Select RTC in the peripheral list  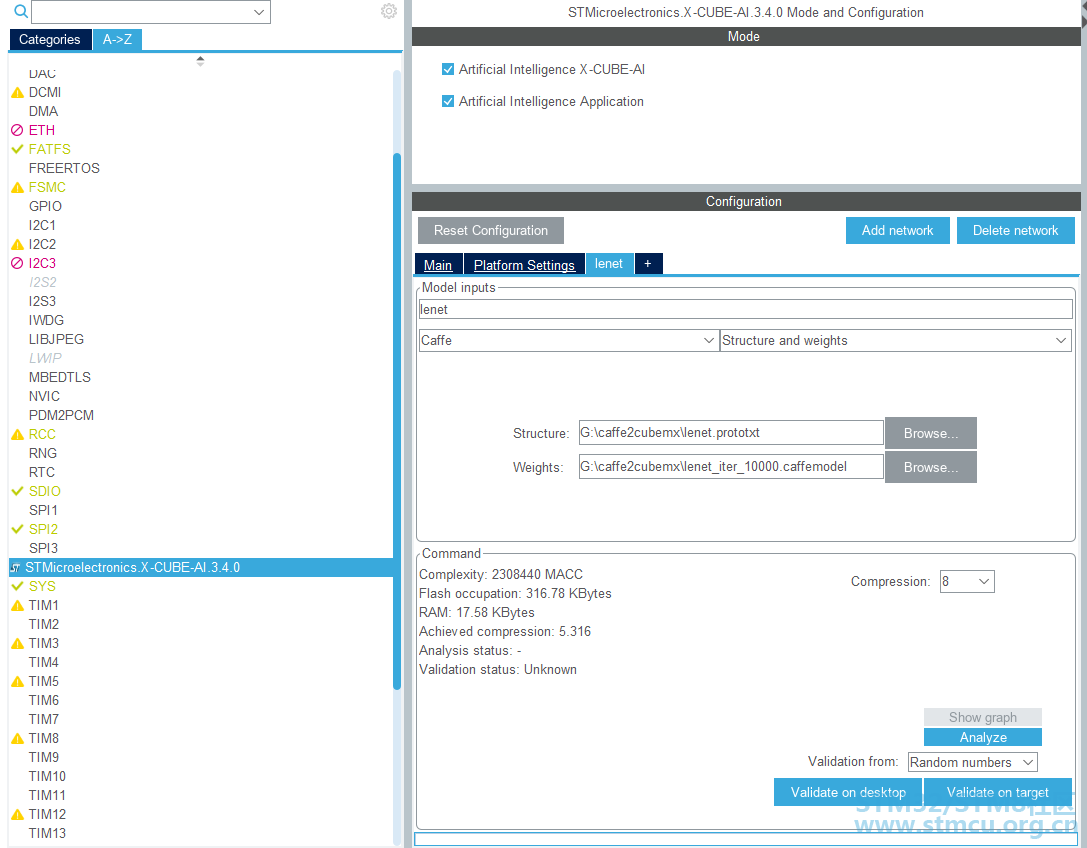click(x=42, y=472)
